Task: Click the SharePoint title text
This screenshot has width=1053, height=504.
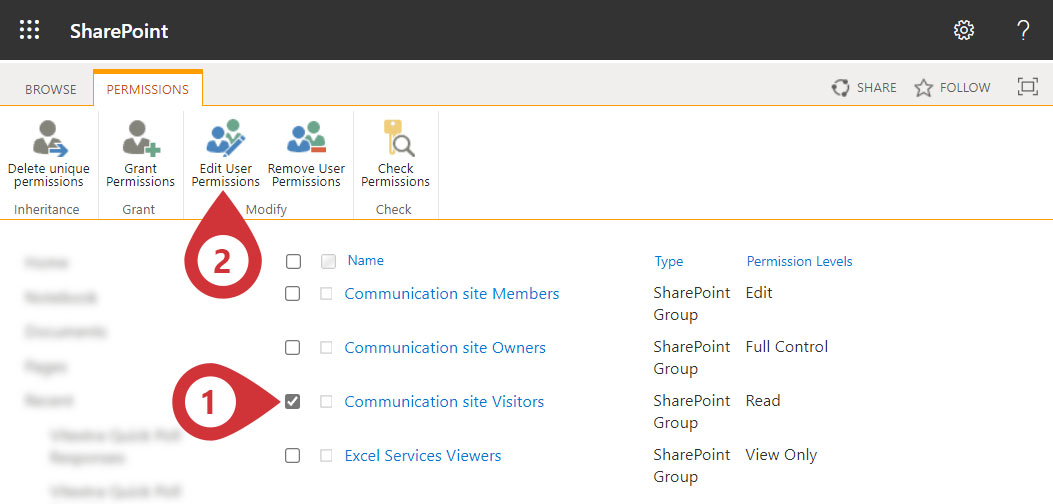Action: coord(119,31)
